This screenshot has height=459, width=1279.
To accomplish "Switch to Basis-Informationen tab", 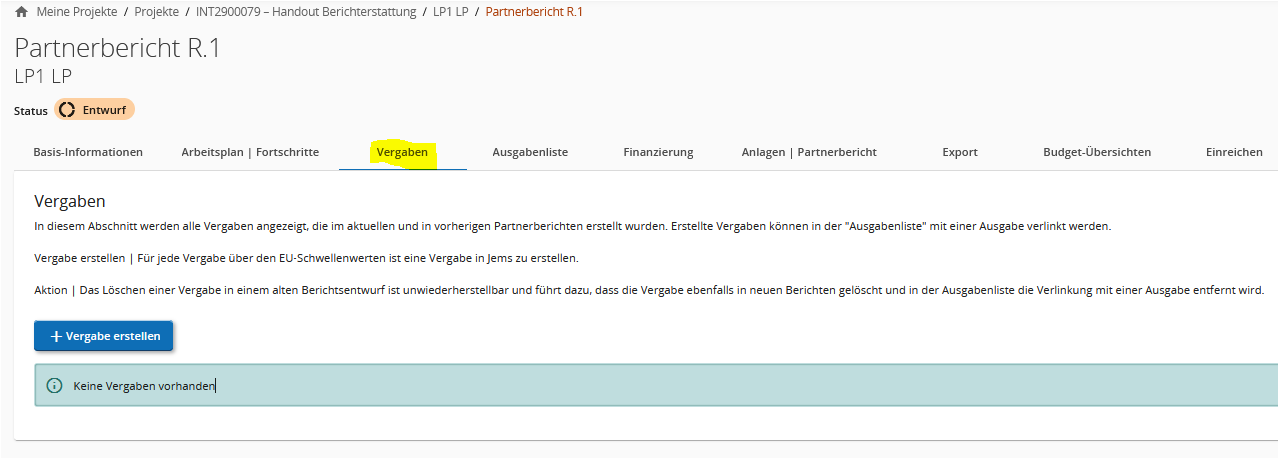I will tap(88, 152).
